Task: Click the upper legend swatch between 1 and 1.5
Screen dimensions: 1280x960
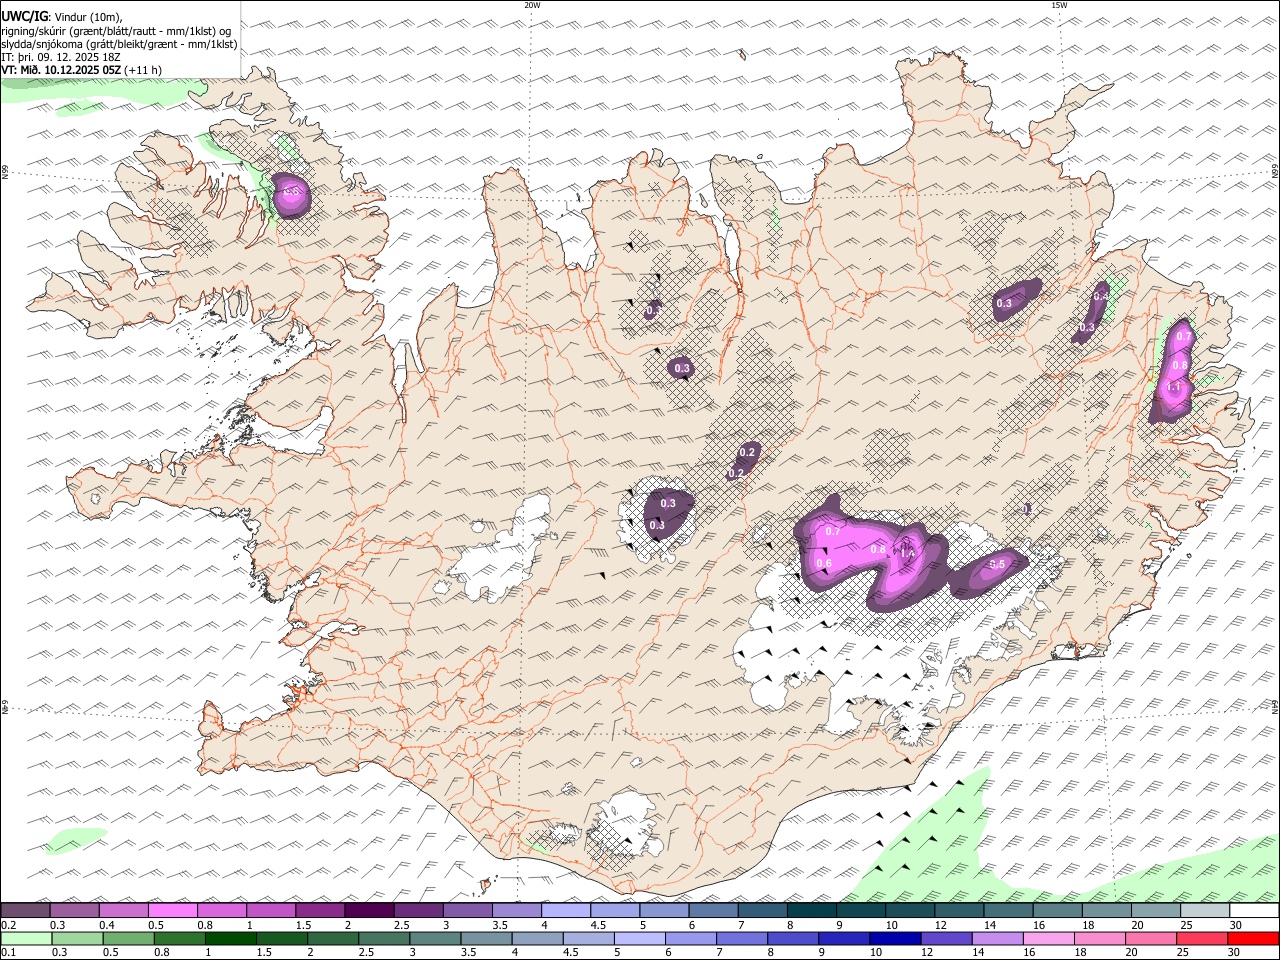Action: point(272,910)
